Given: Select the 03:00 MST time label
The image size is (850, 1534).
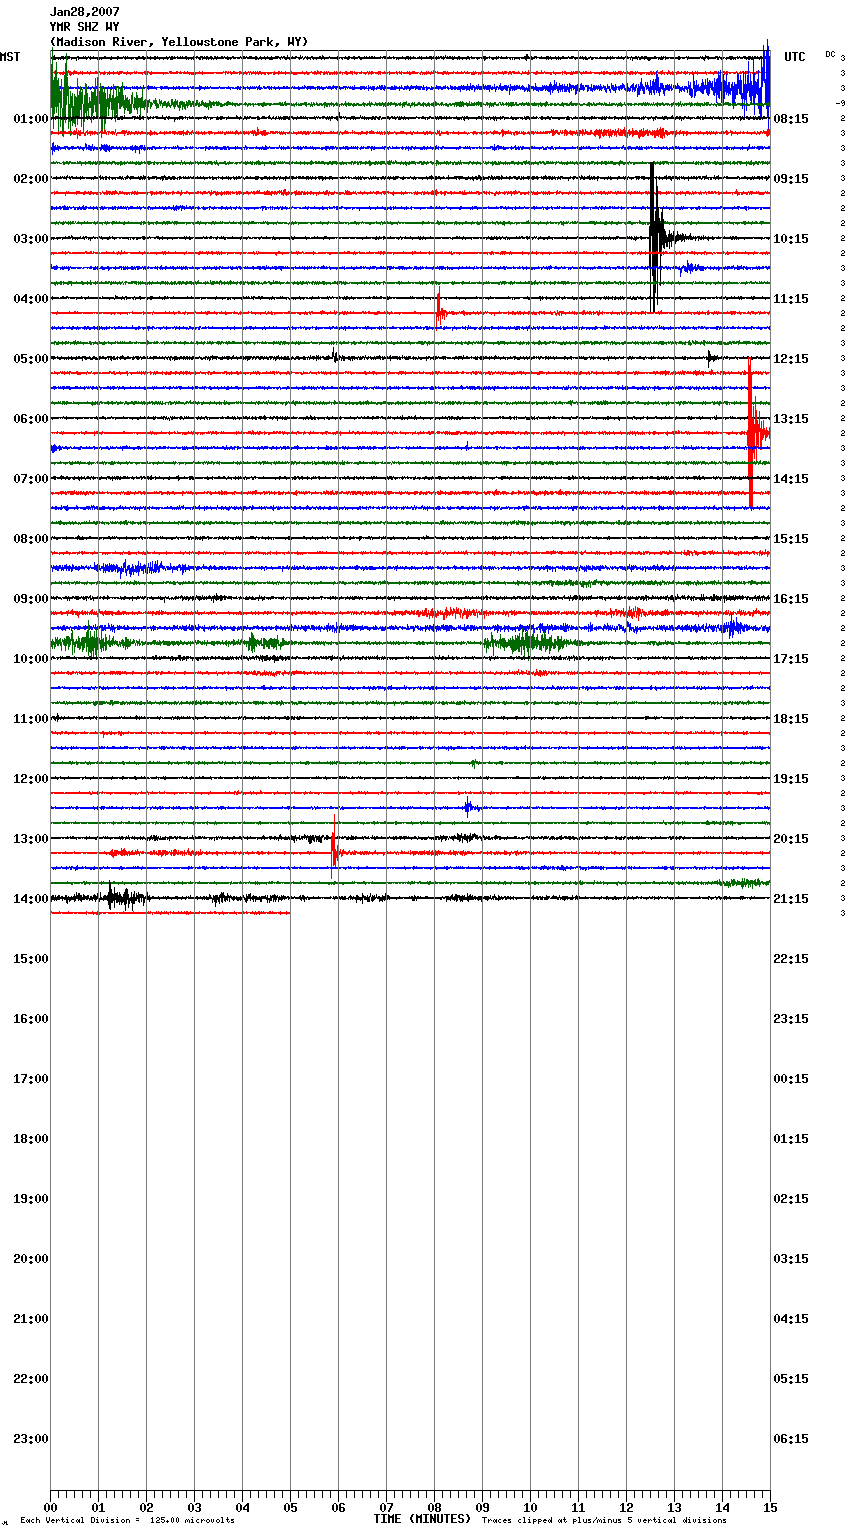Looking at the screenshot, I should point(31,239).
